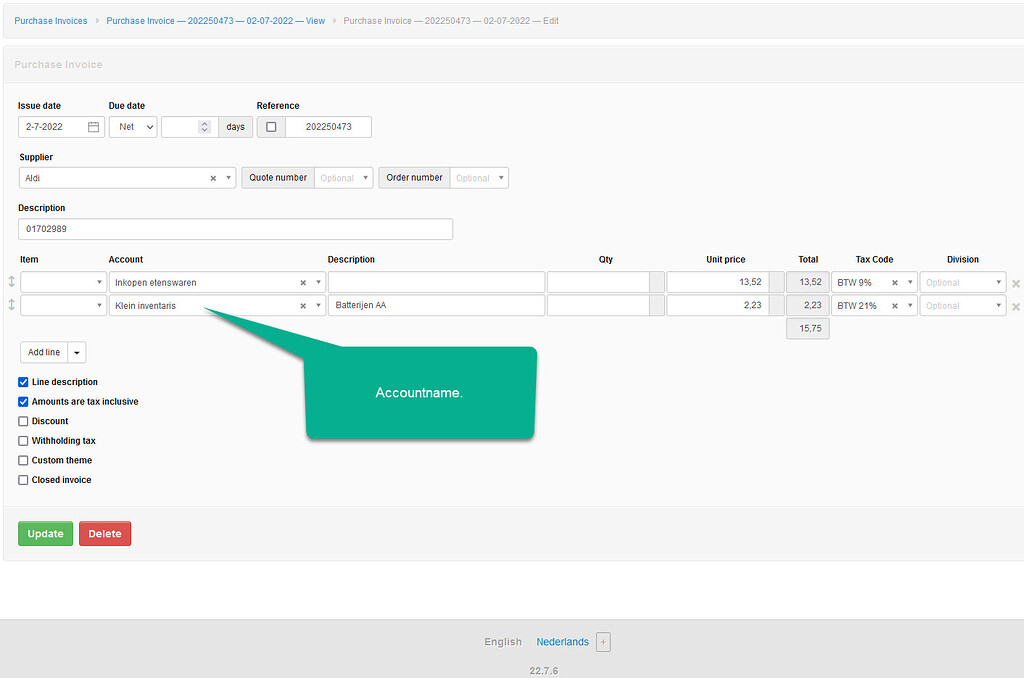Mark as Closed invoice
The image size is (1024, 678).
coord(23,480)
